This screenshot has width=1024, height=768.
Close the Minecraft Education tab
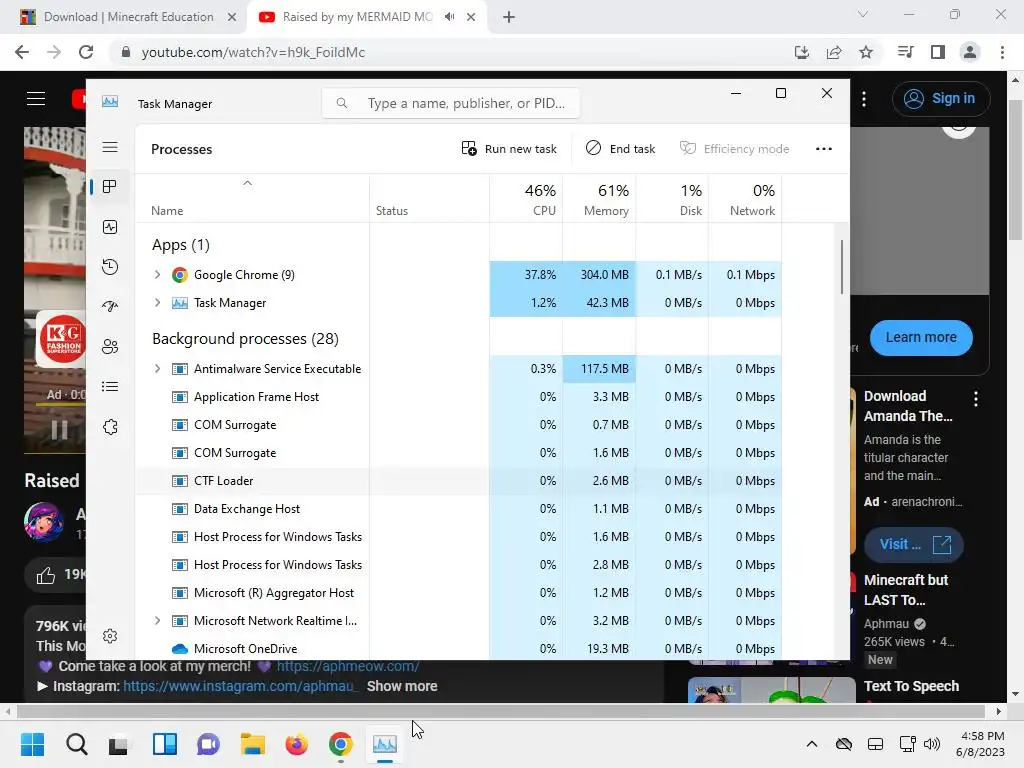tap(232, 17)
